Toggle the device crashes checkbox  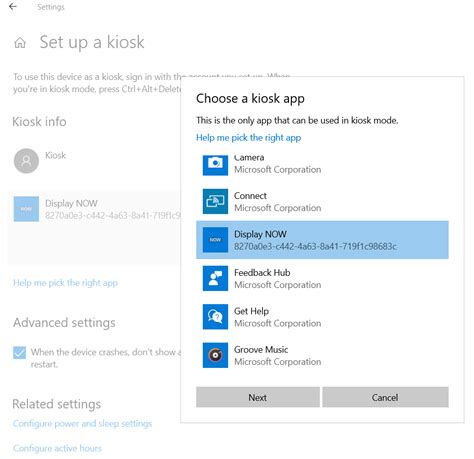(x=19, y=352)
